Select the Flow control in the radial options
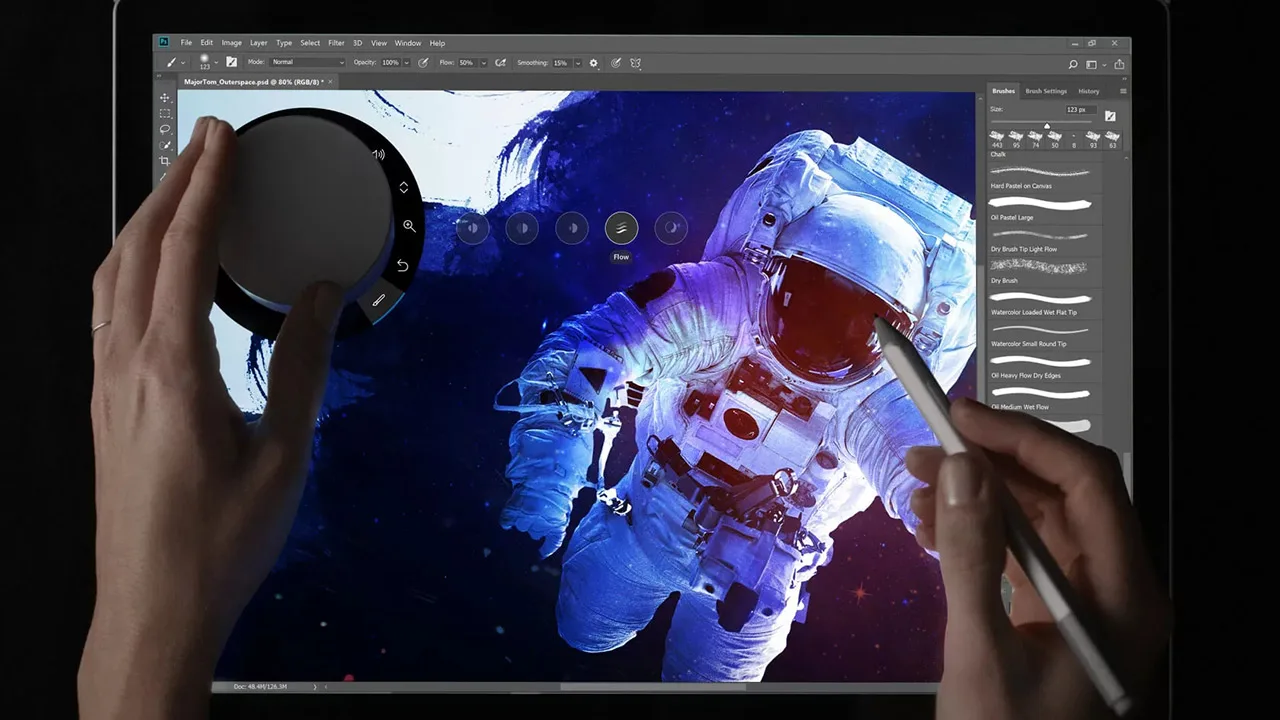 621,229
